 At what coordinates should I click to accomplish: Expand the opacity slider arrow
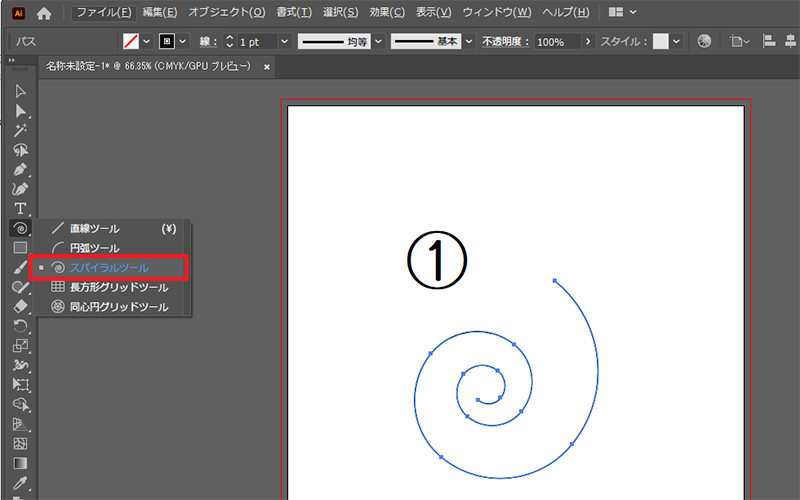[x=587, y=42]
